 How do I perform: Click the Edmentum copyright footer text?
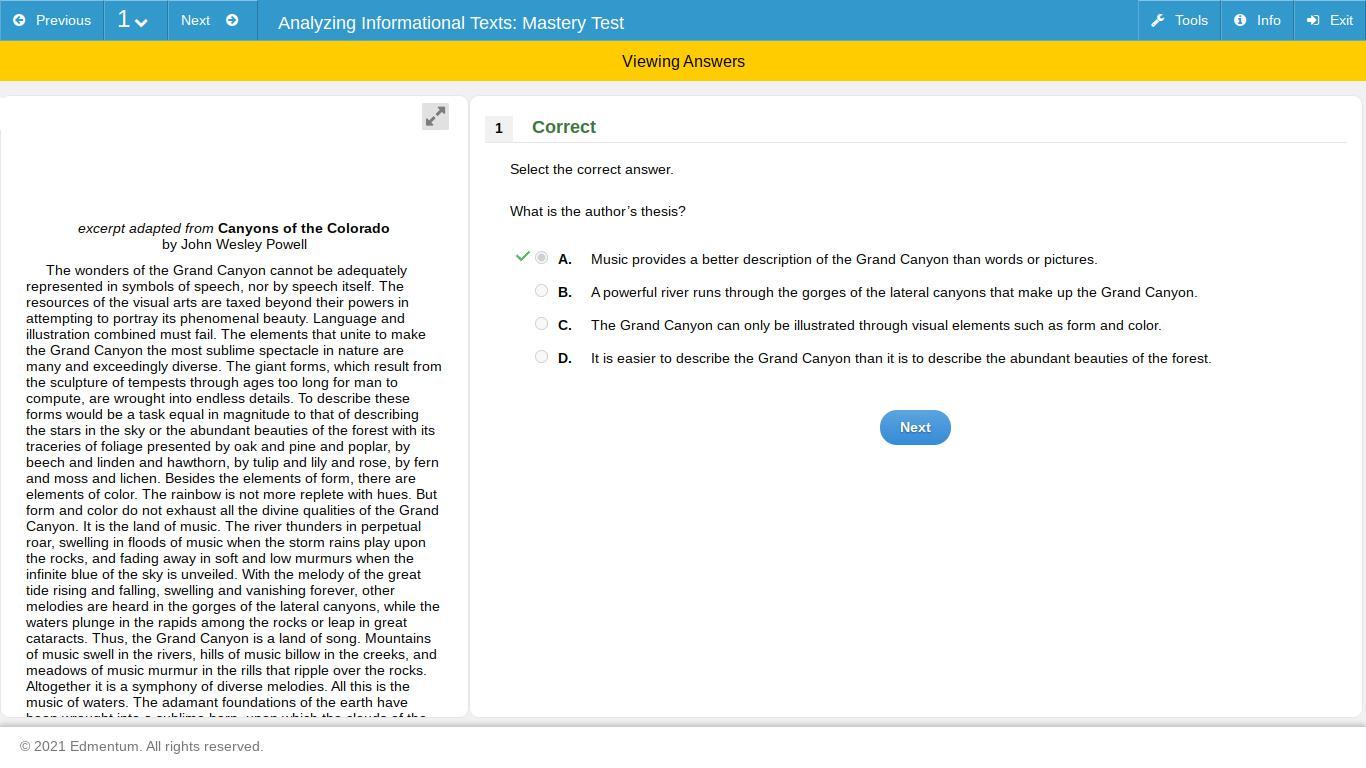pos(141,746)
